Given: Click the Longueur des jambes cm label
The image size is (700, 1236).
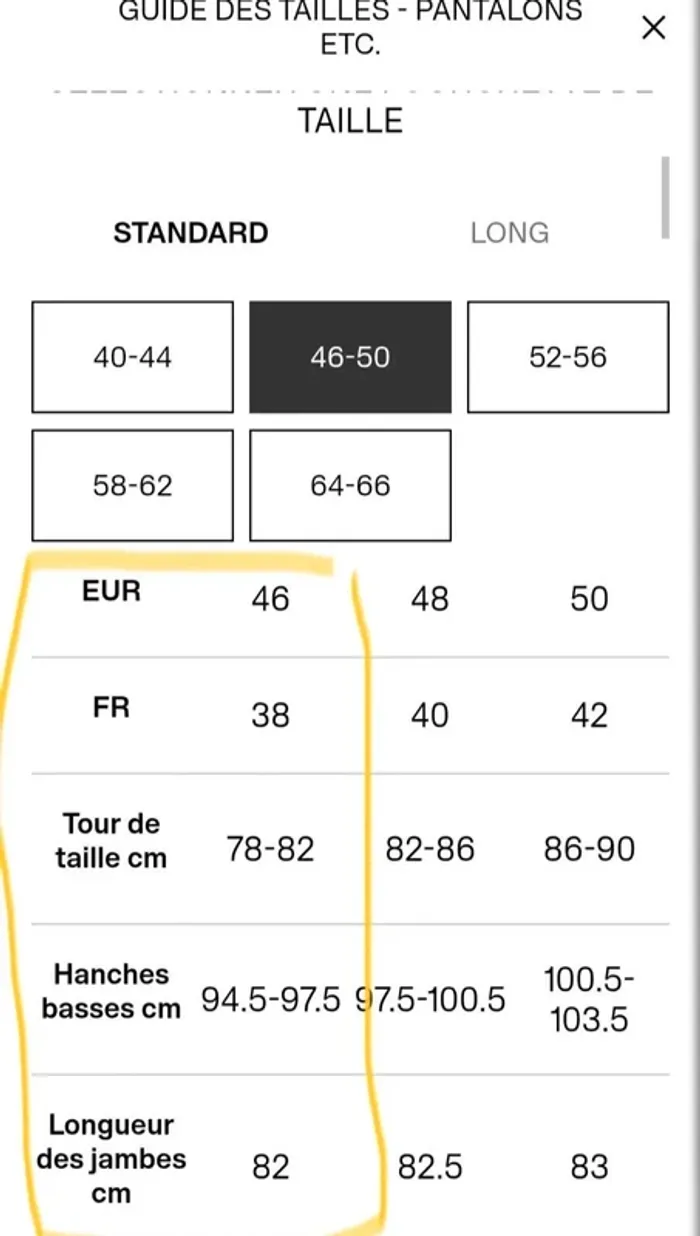Looking at the screenshot, I should click(x=111, y=1159).
